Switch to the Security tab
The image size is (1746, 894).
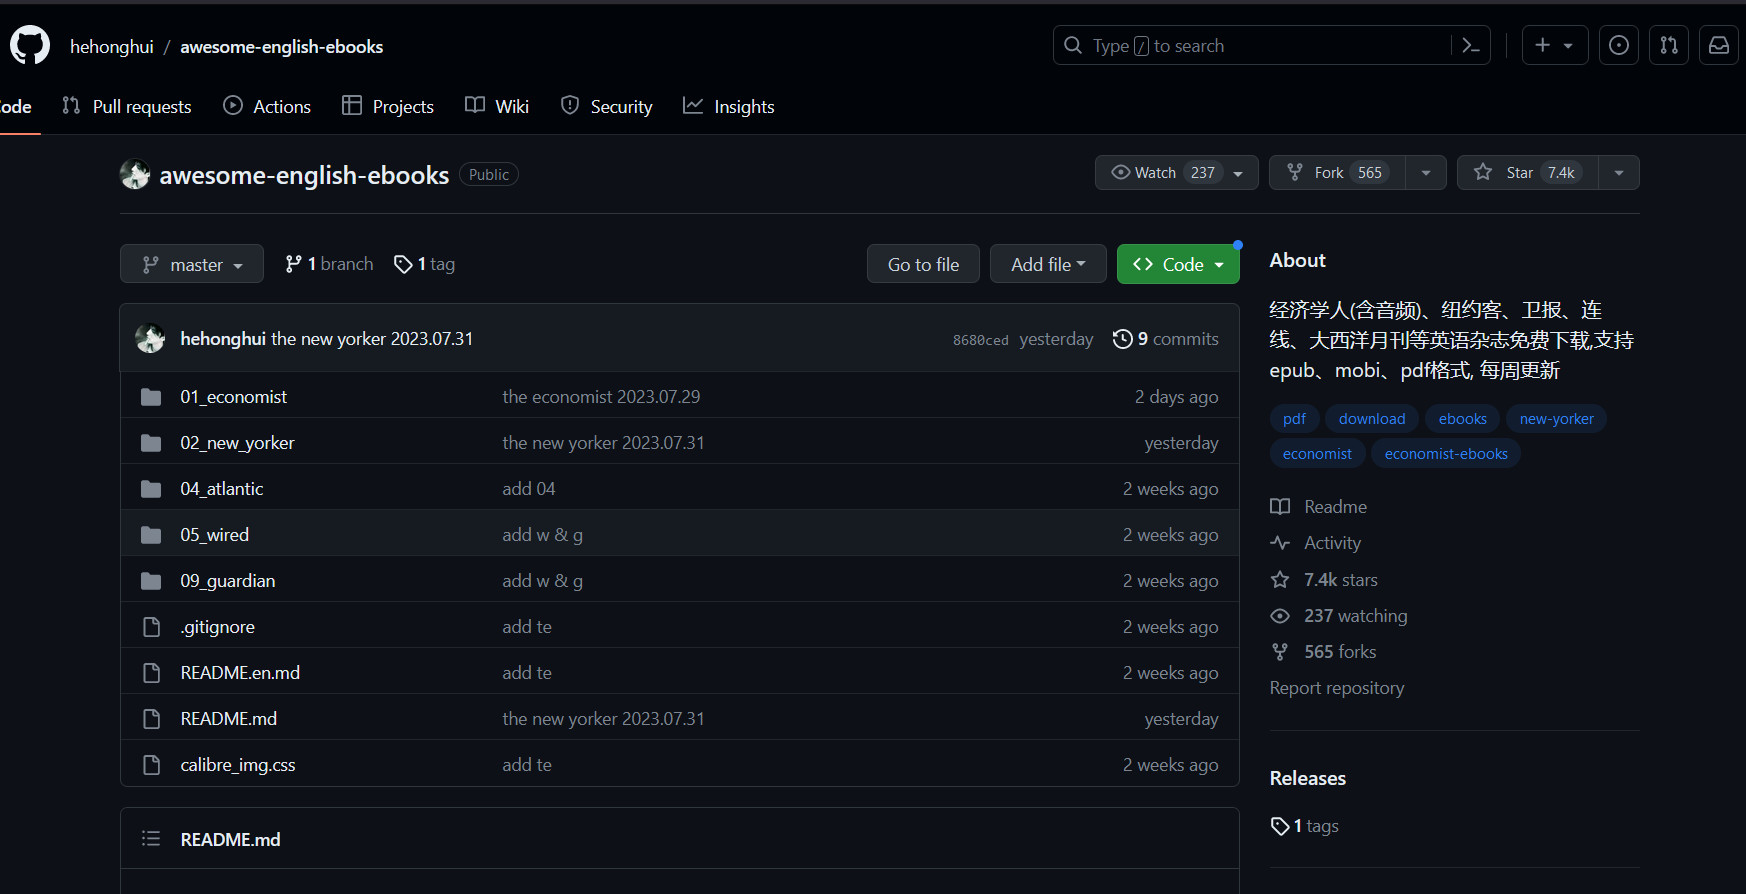[x=607, y=106]
